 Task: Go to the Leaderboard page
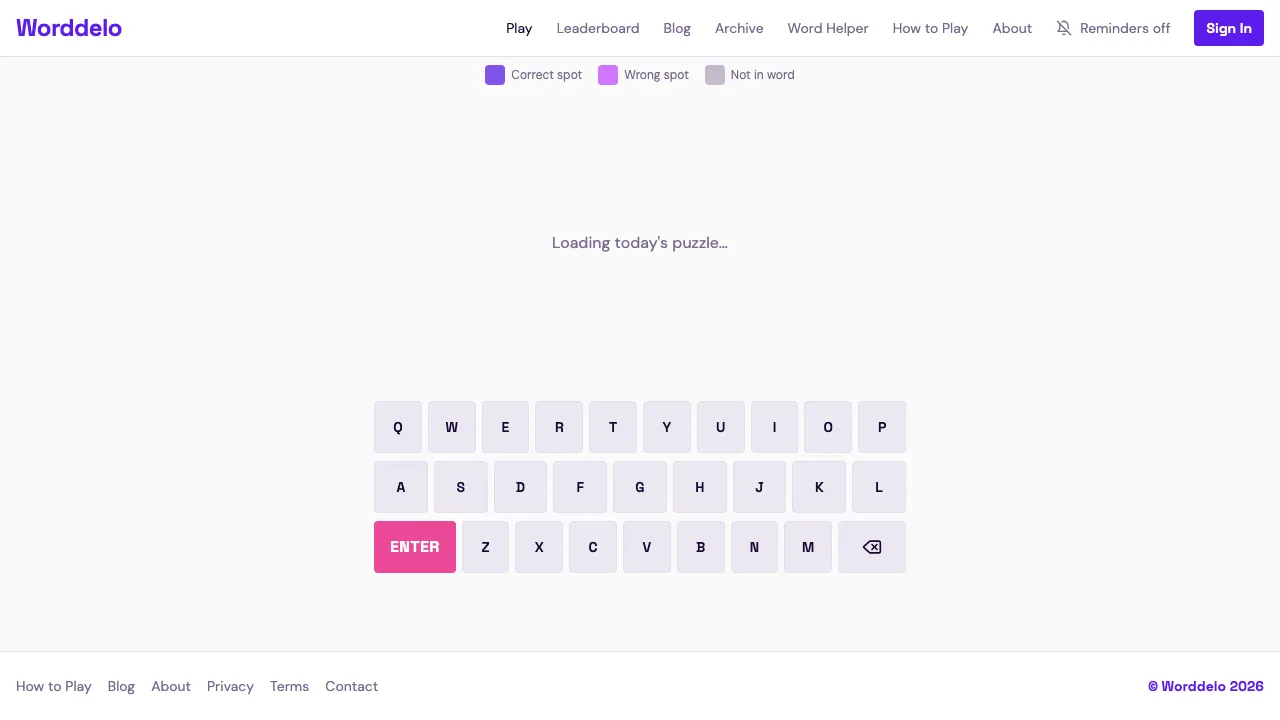[x=598, y=28]
